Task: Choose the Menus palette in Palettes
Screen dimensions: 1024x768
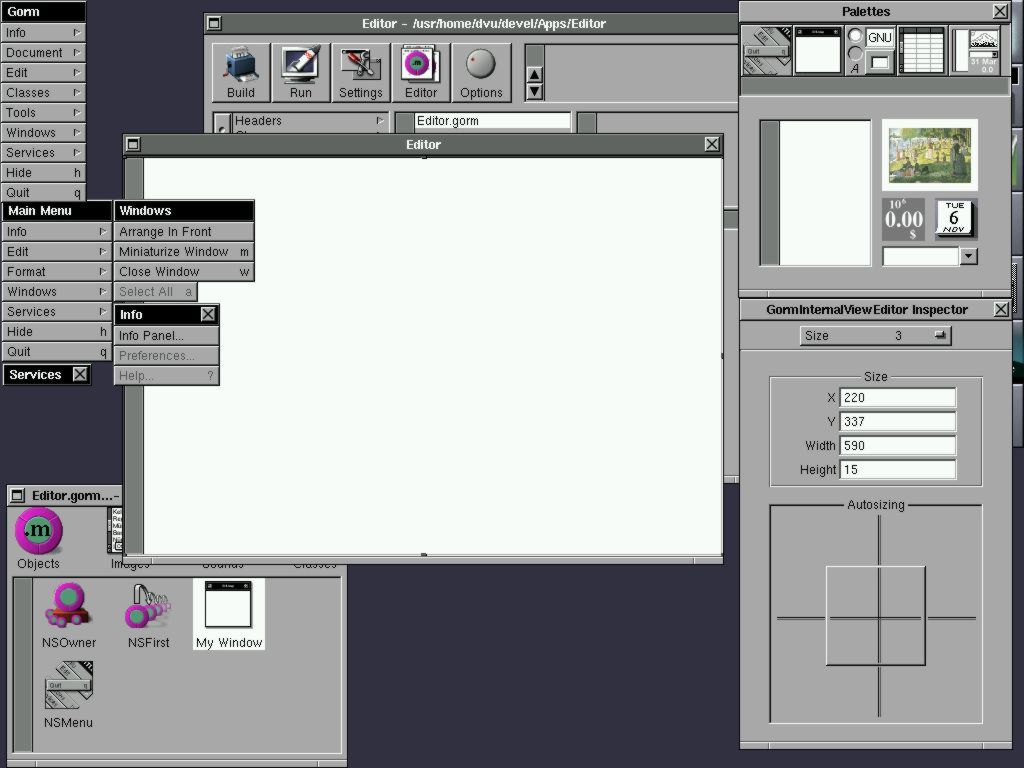Action: point(766,50)
